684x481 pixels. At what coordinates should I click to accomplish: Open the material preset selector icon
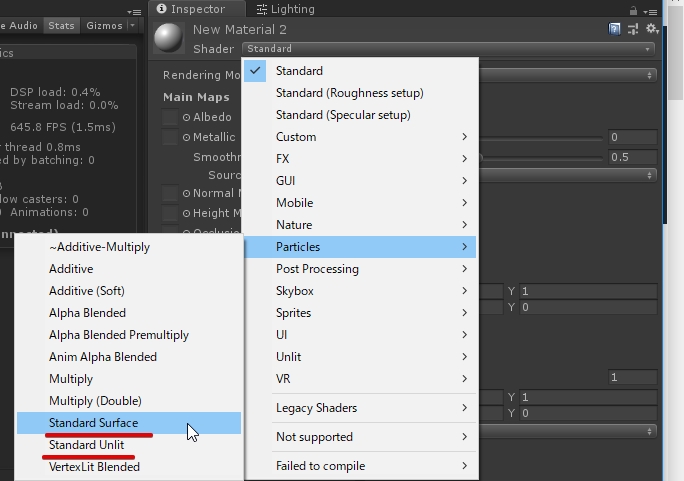(x=633, y=29)
